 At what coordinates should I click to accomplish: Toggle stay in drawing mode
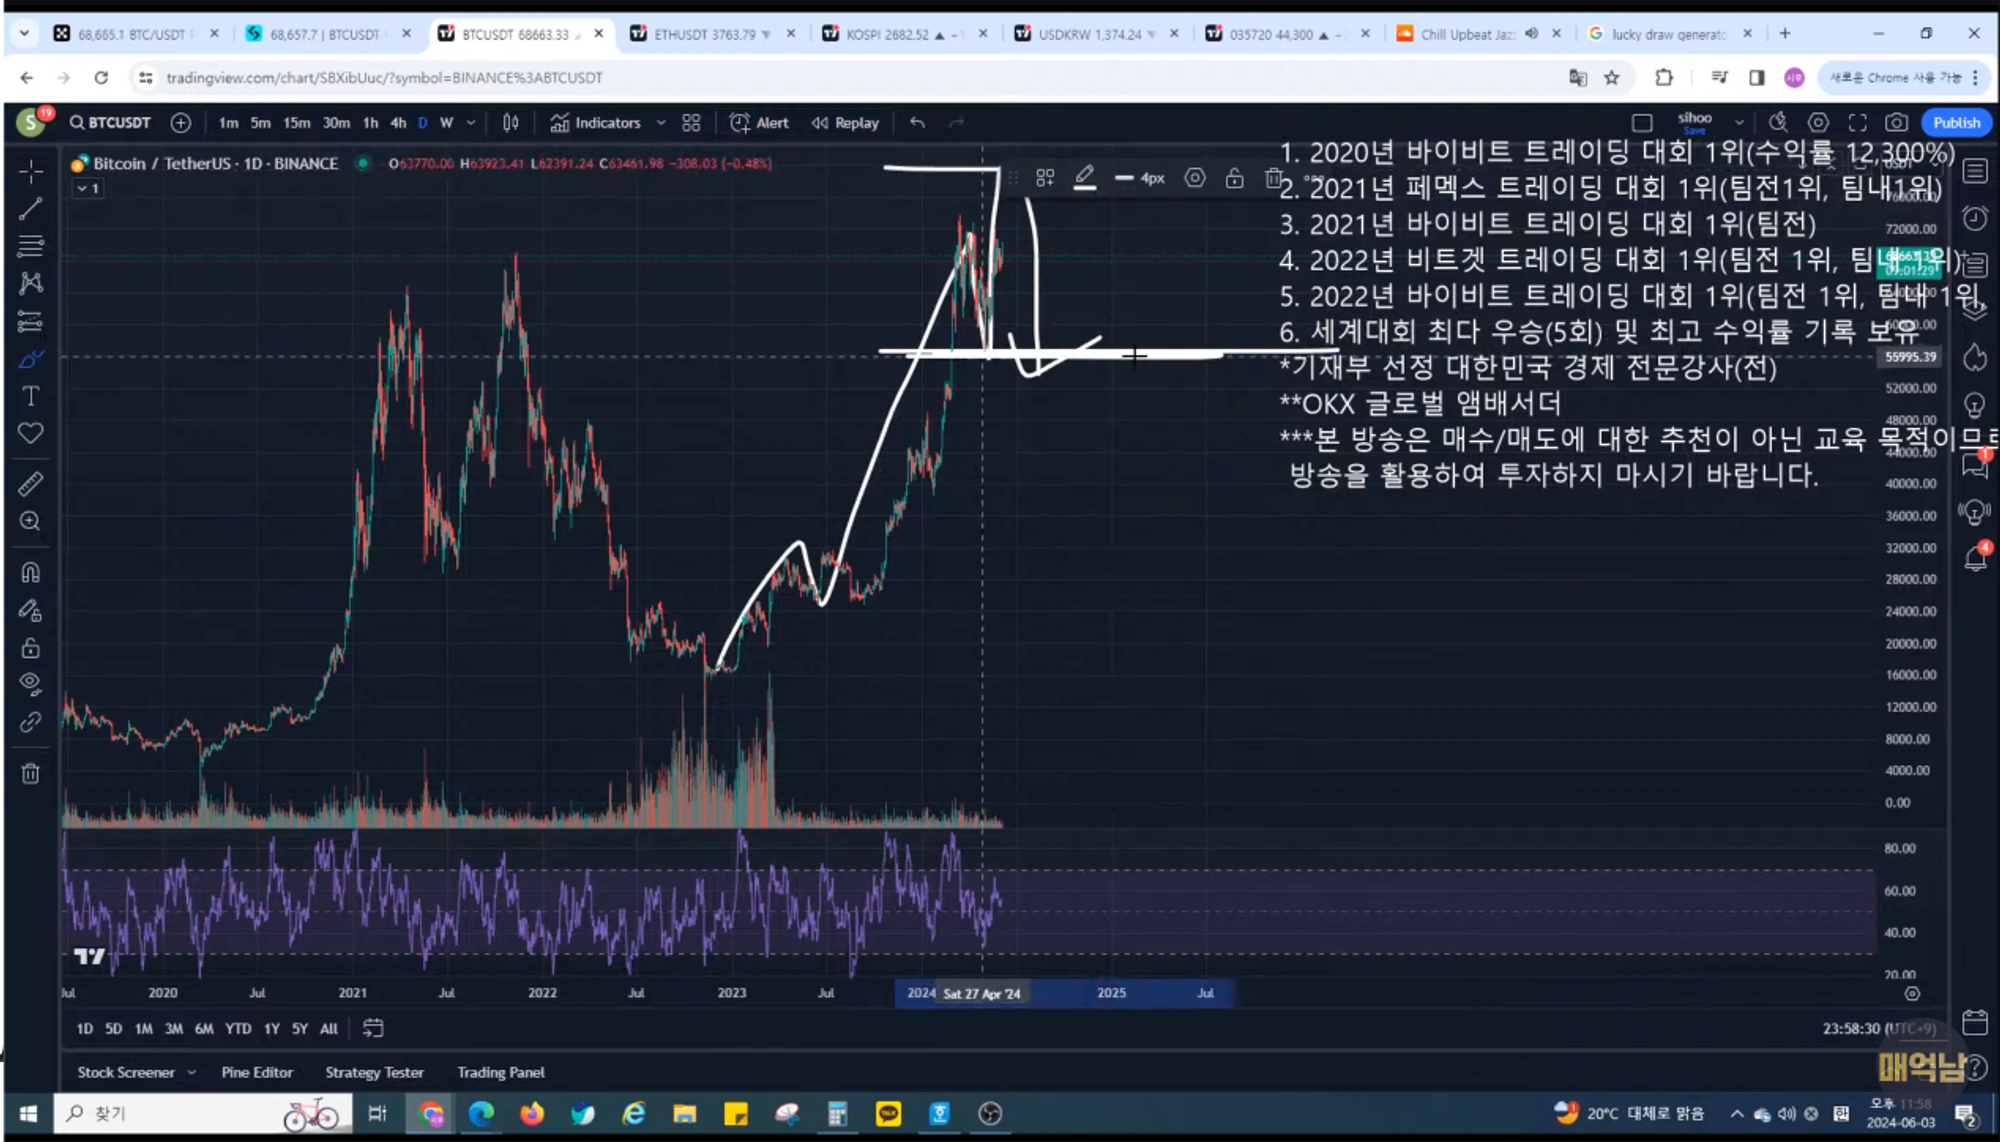point(31,610)
